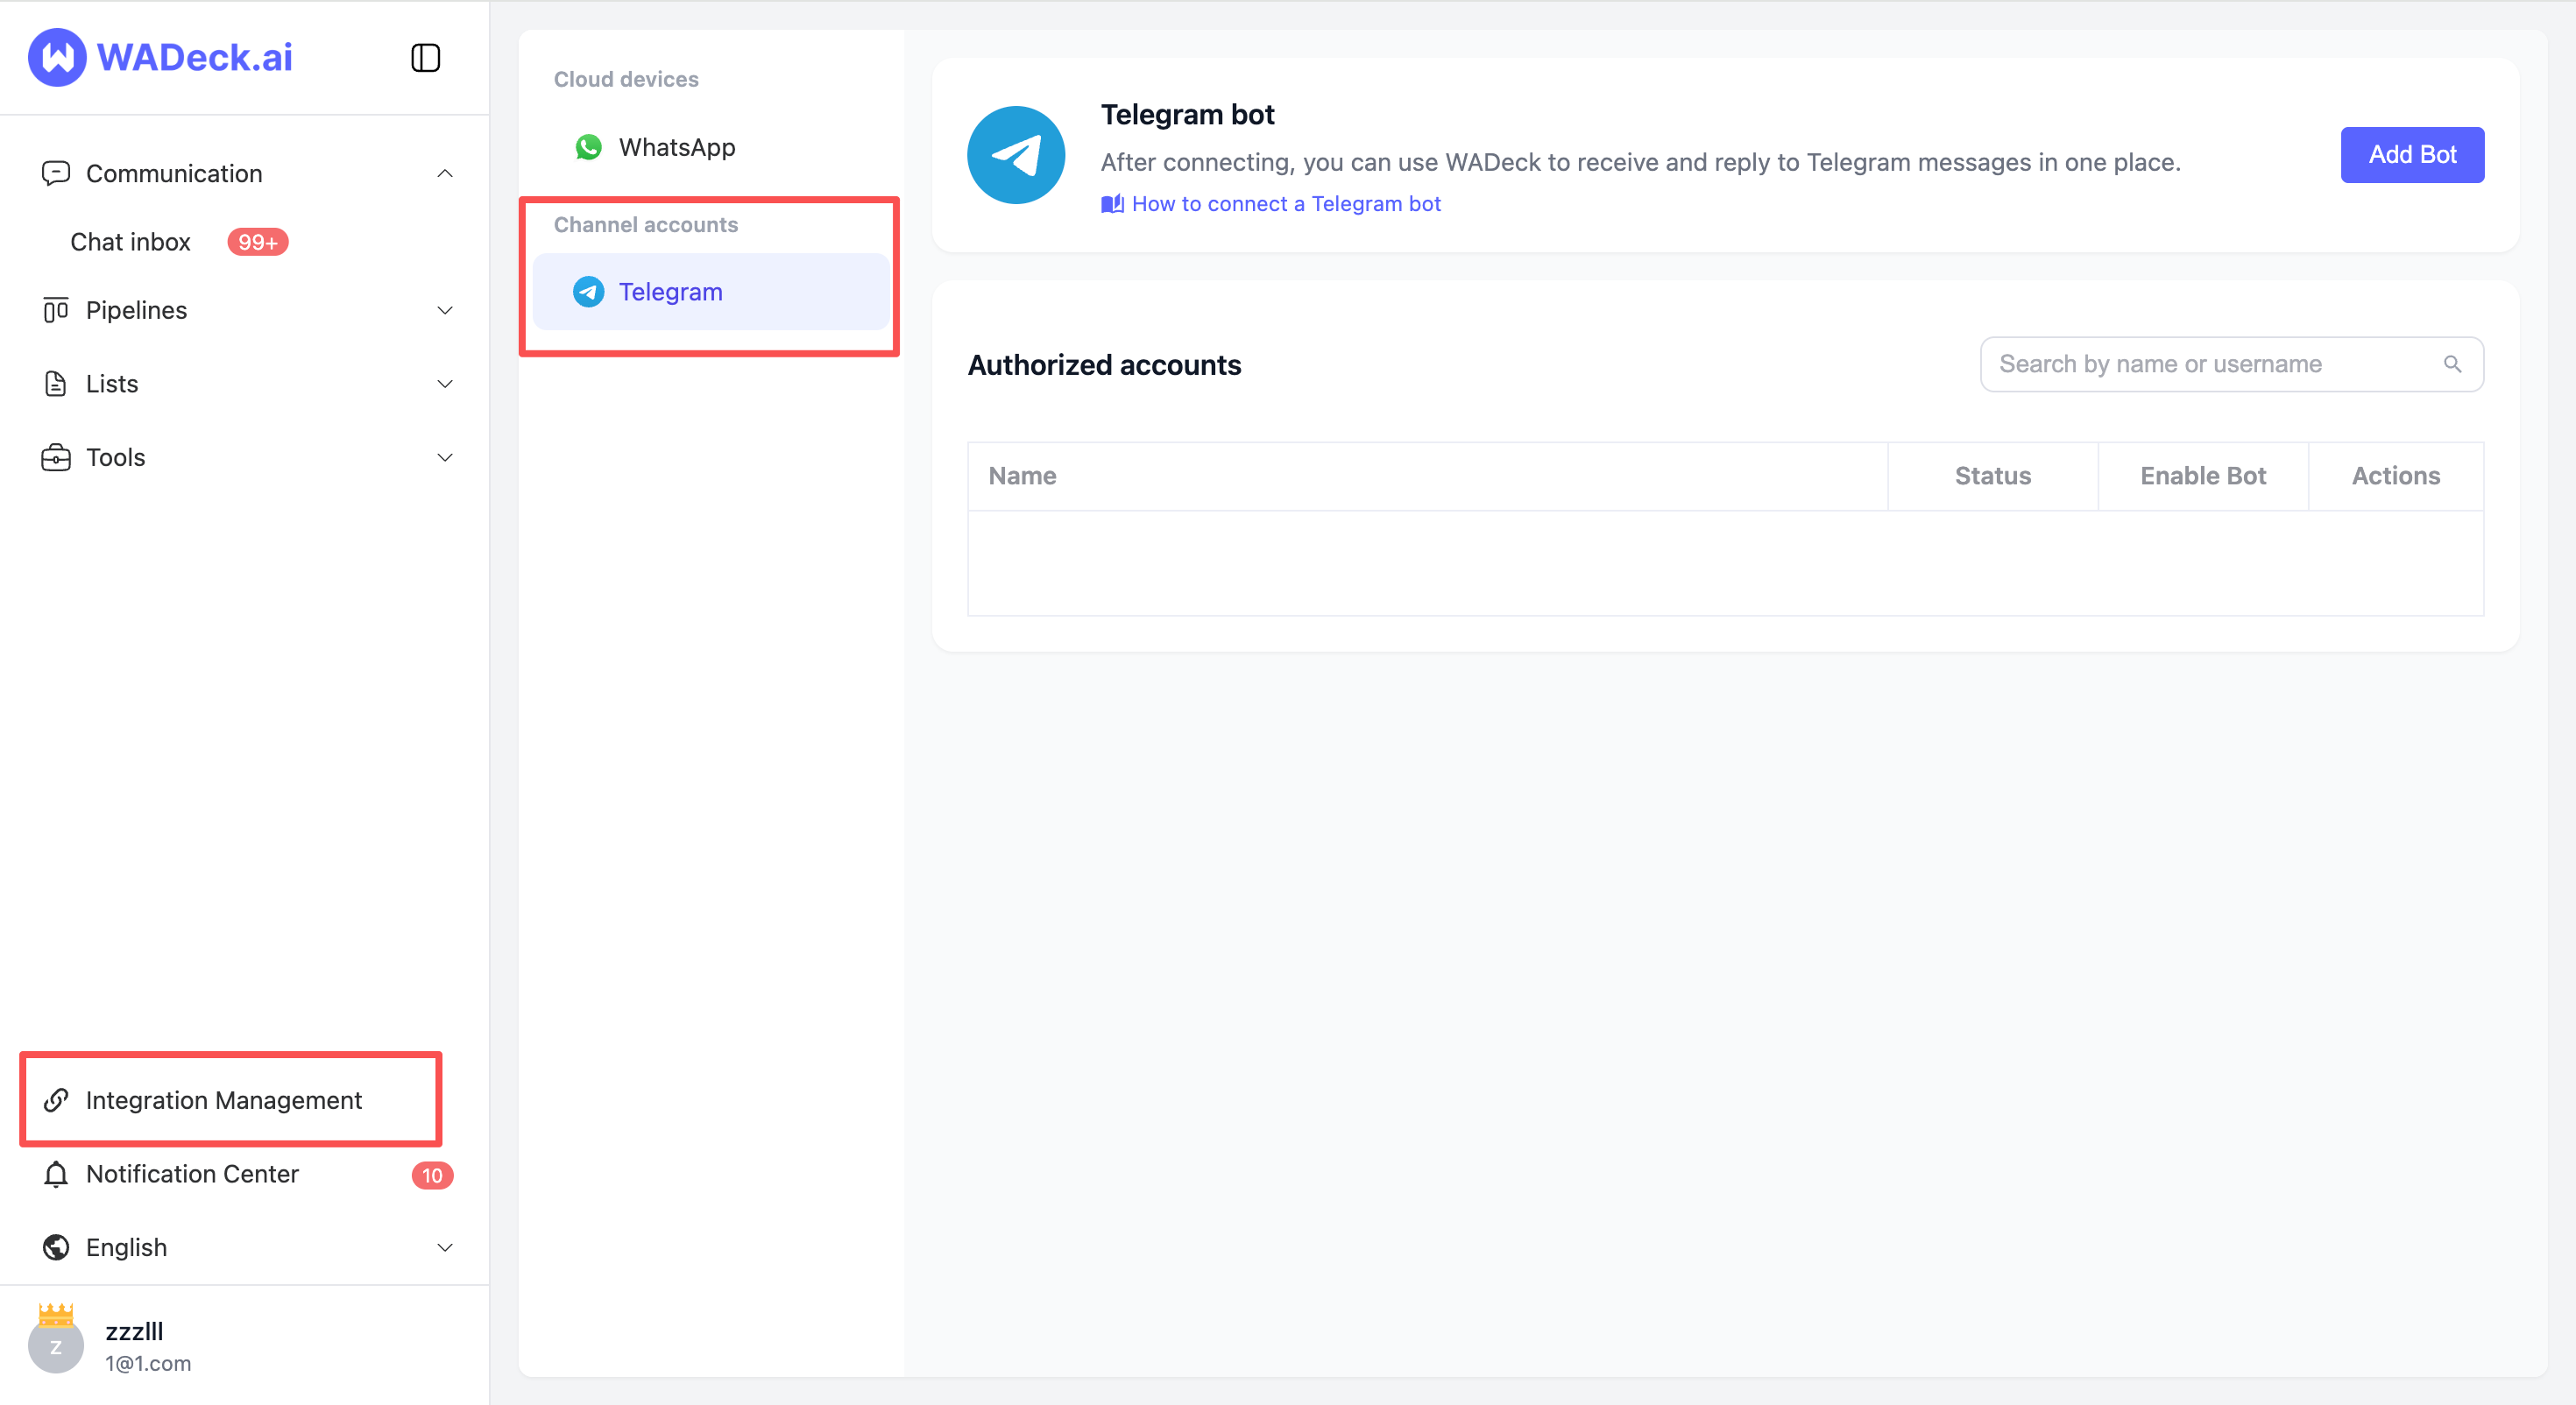Viewport: 2576px width, 1405px height.
Task: Open the English language dropdown chevron
Action: (445, 1247)
